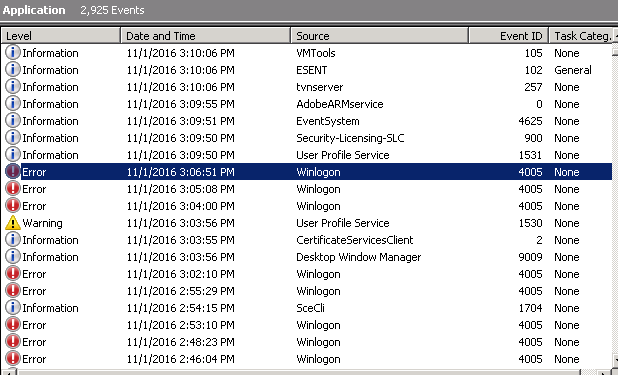Viewport: 618px width, 375px height.
Task: Click the 'Error' label in the 2:46:04 PM row
Action: pos(34,359)
